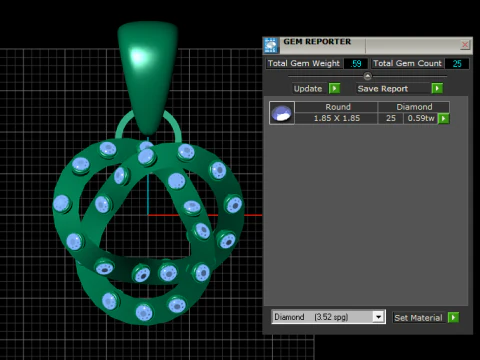The width and height of the screenshot is (480, 360).
Task: Run Update with its green arrow
Action: [334, 88]
